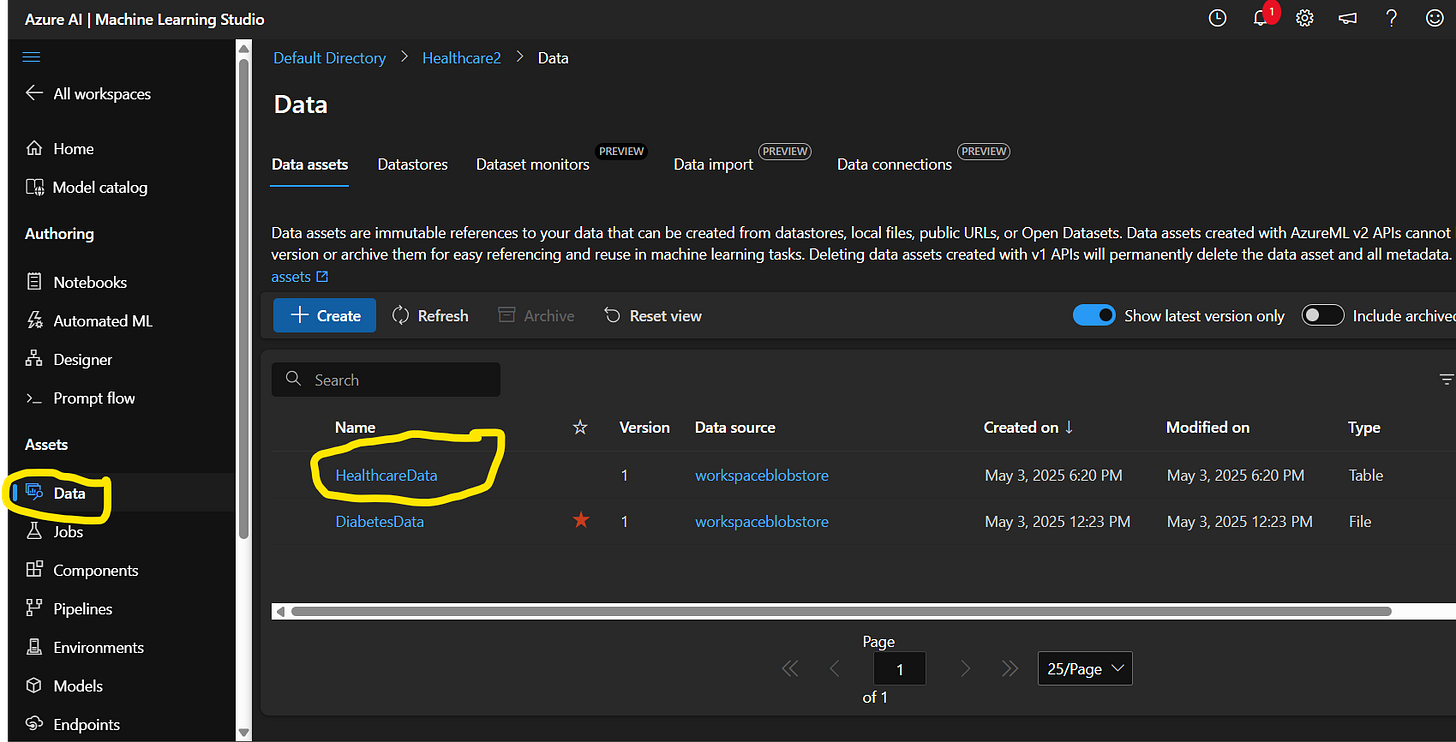Viewport: 1456px width, 742px height.
Task: Click the Type column header
Action: point(1364,427)
